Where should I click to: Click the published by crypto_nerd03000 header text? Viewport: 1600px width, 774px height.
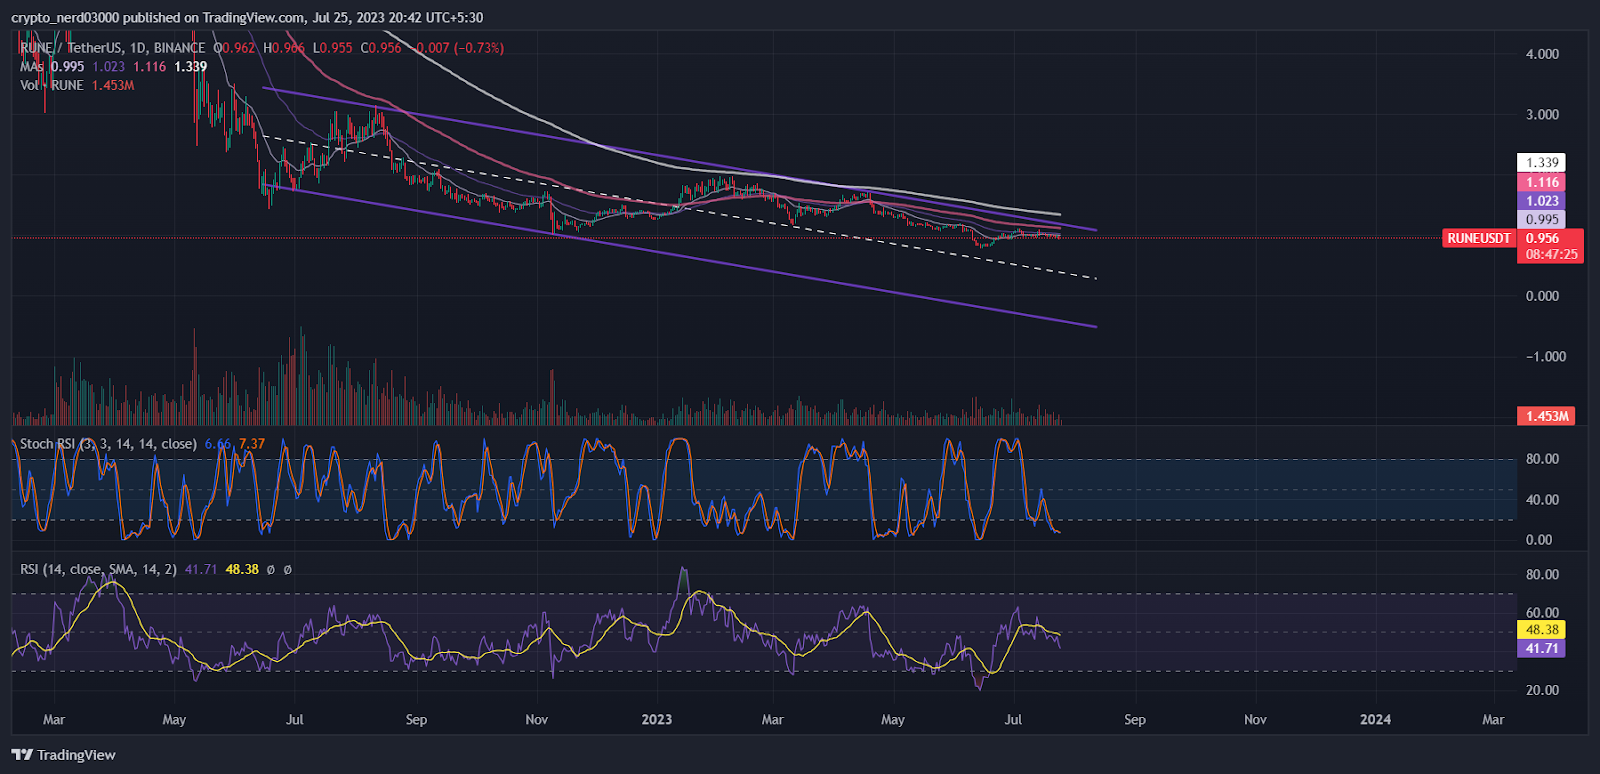[248, 18]
